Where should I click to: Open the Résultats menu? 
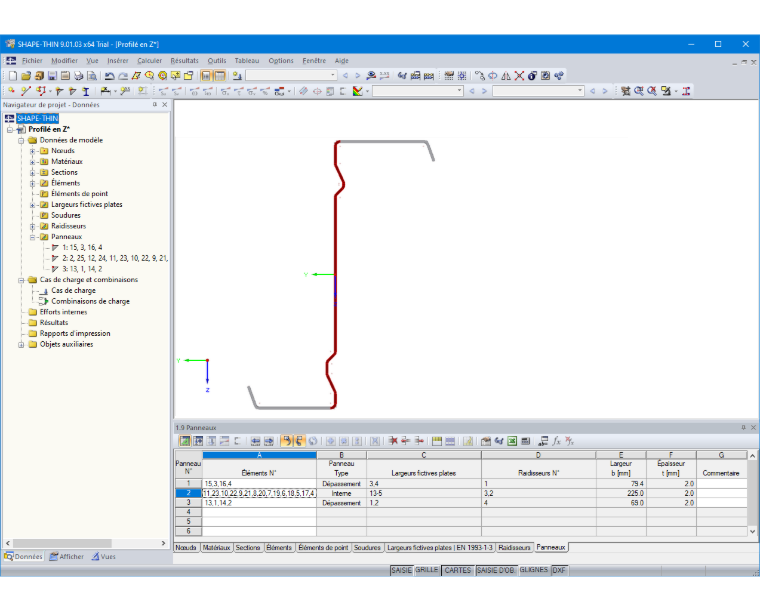tap(184, 61)
